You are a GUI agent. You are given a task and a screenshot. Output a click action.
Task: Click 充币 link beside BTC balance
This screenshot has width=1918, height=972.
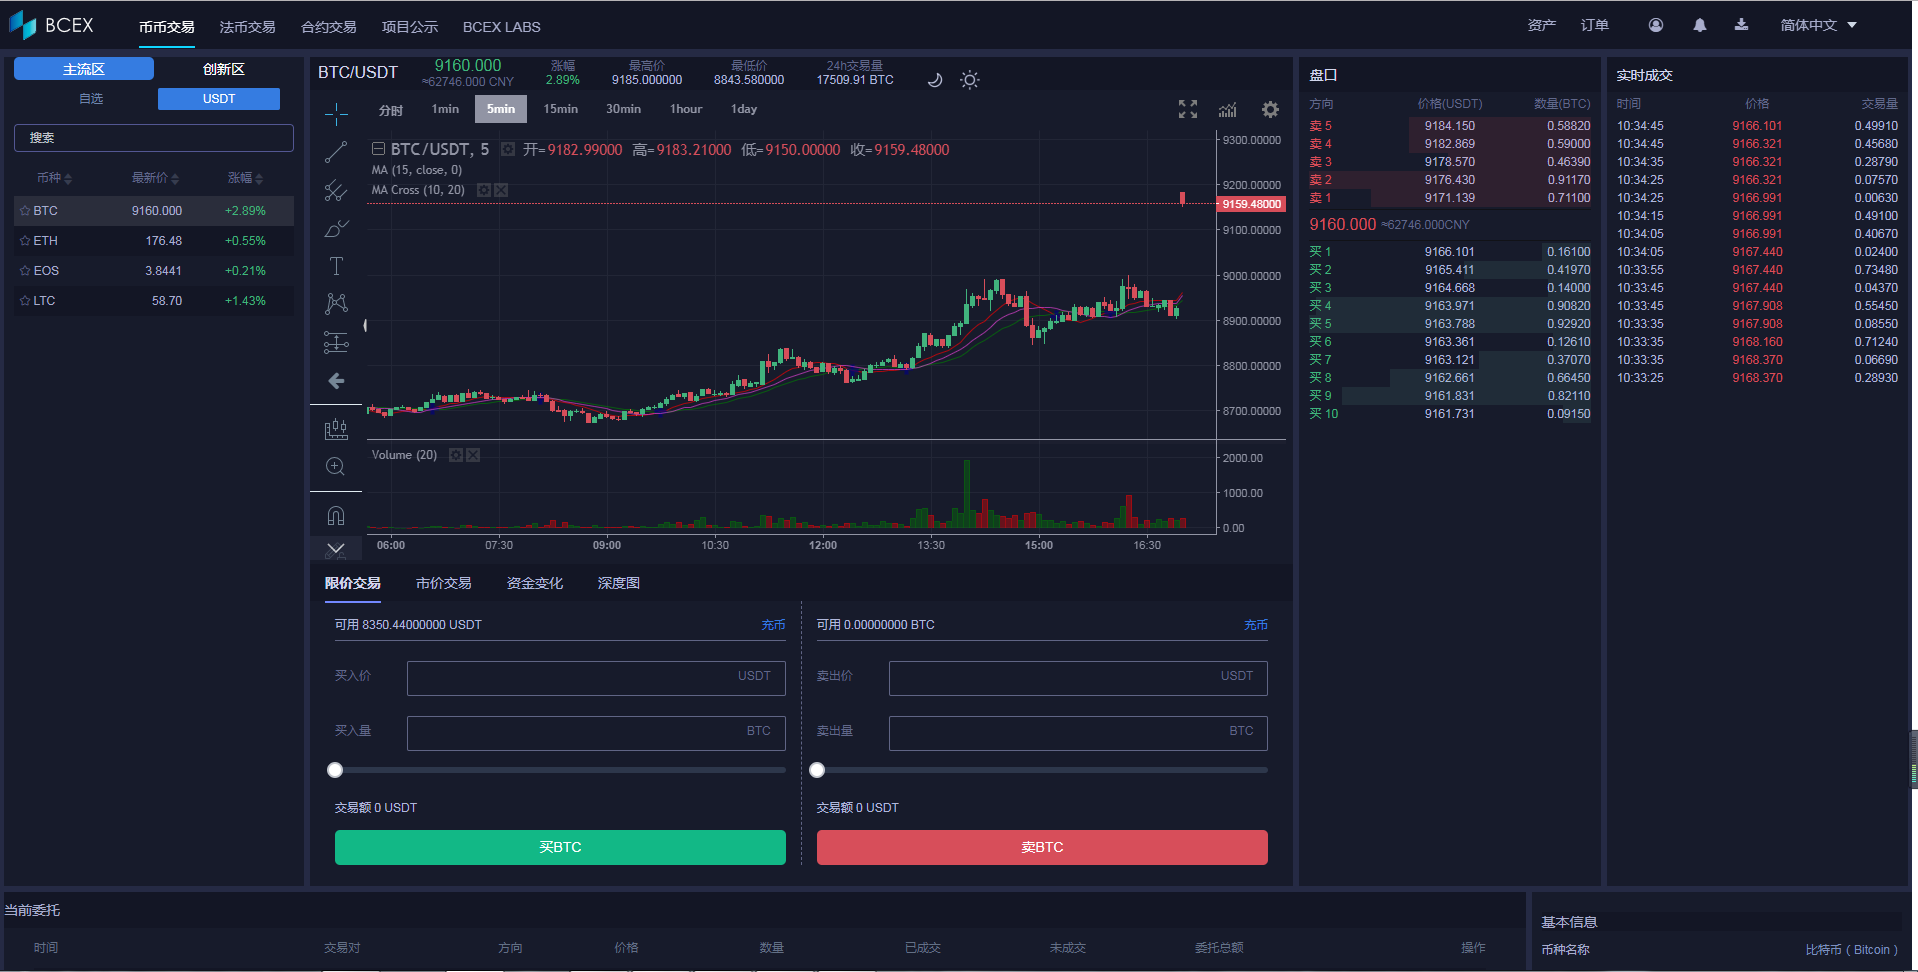[1256, 625]
